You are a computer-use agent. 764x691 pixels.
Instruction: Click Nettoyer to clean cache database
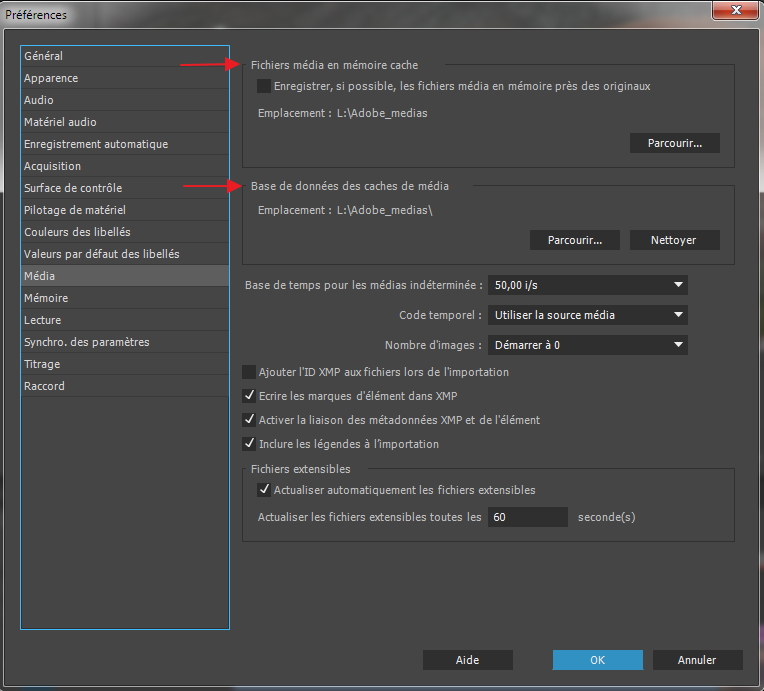coord(675,240)
